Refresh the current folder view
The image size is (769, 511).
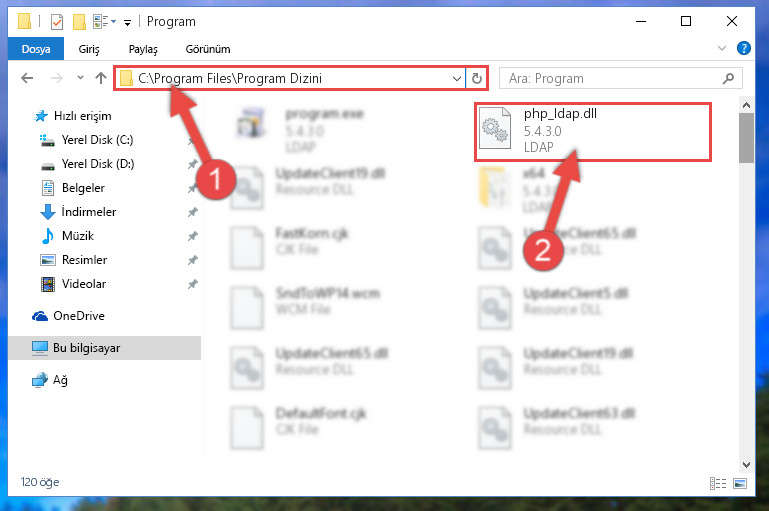[477, 78]
